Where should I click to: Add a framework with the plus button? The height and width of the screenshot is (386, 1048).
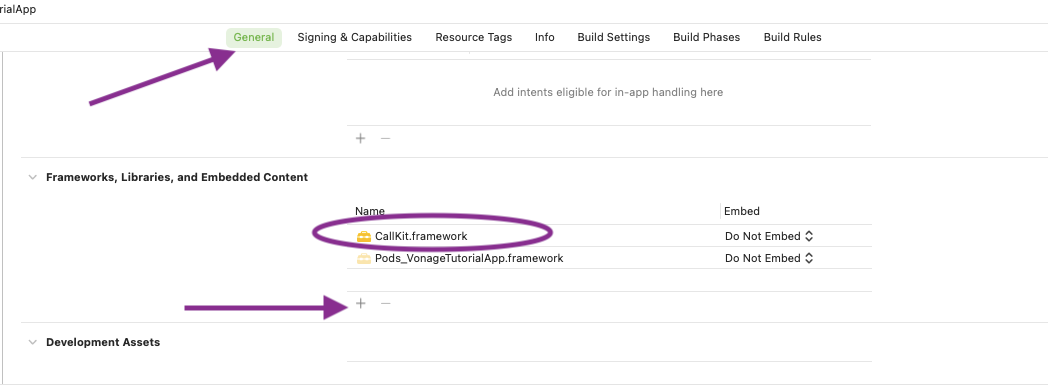[x=361, y=304]
